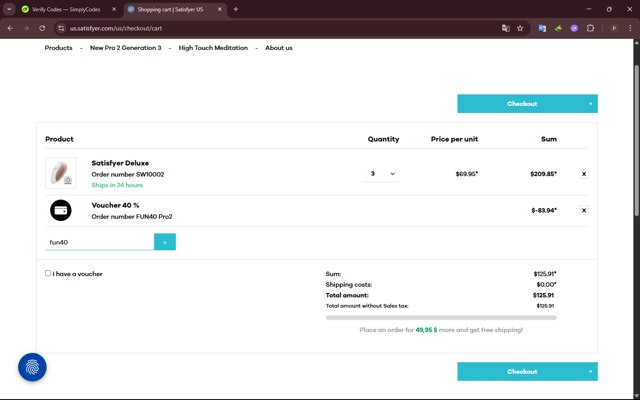Open the purple extension icon in toolbar
Screen dimensions: 640x400
click(x=574, y=28)
